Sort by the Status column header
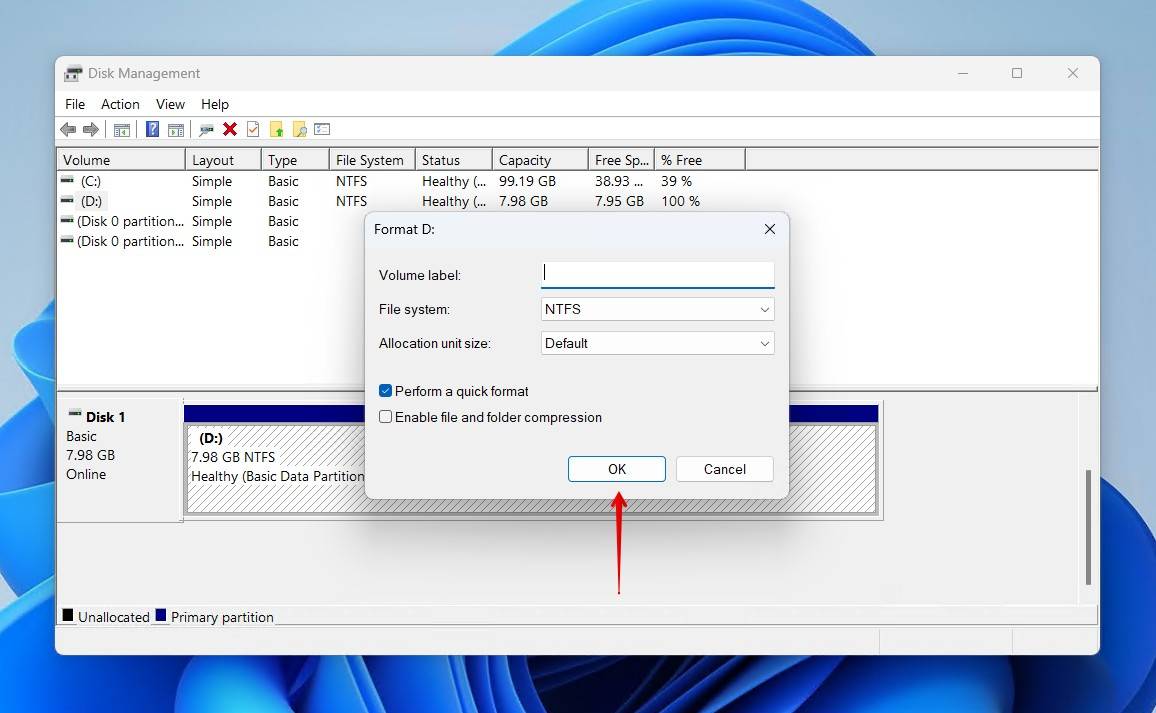The width and height of the screenshot is (1156, 713). 454,160
